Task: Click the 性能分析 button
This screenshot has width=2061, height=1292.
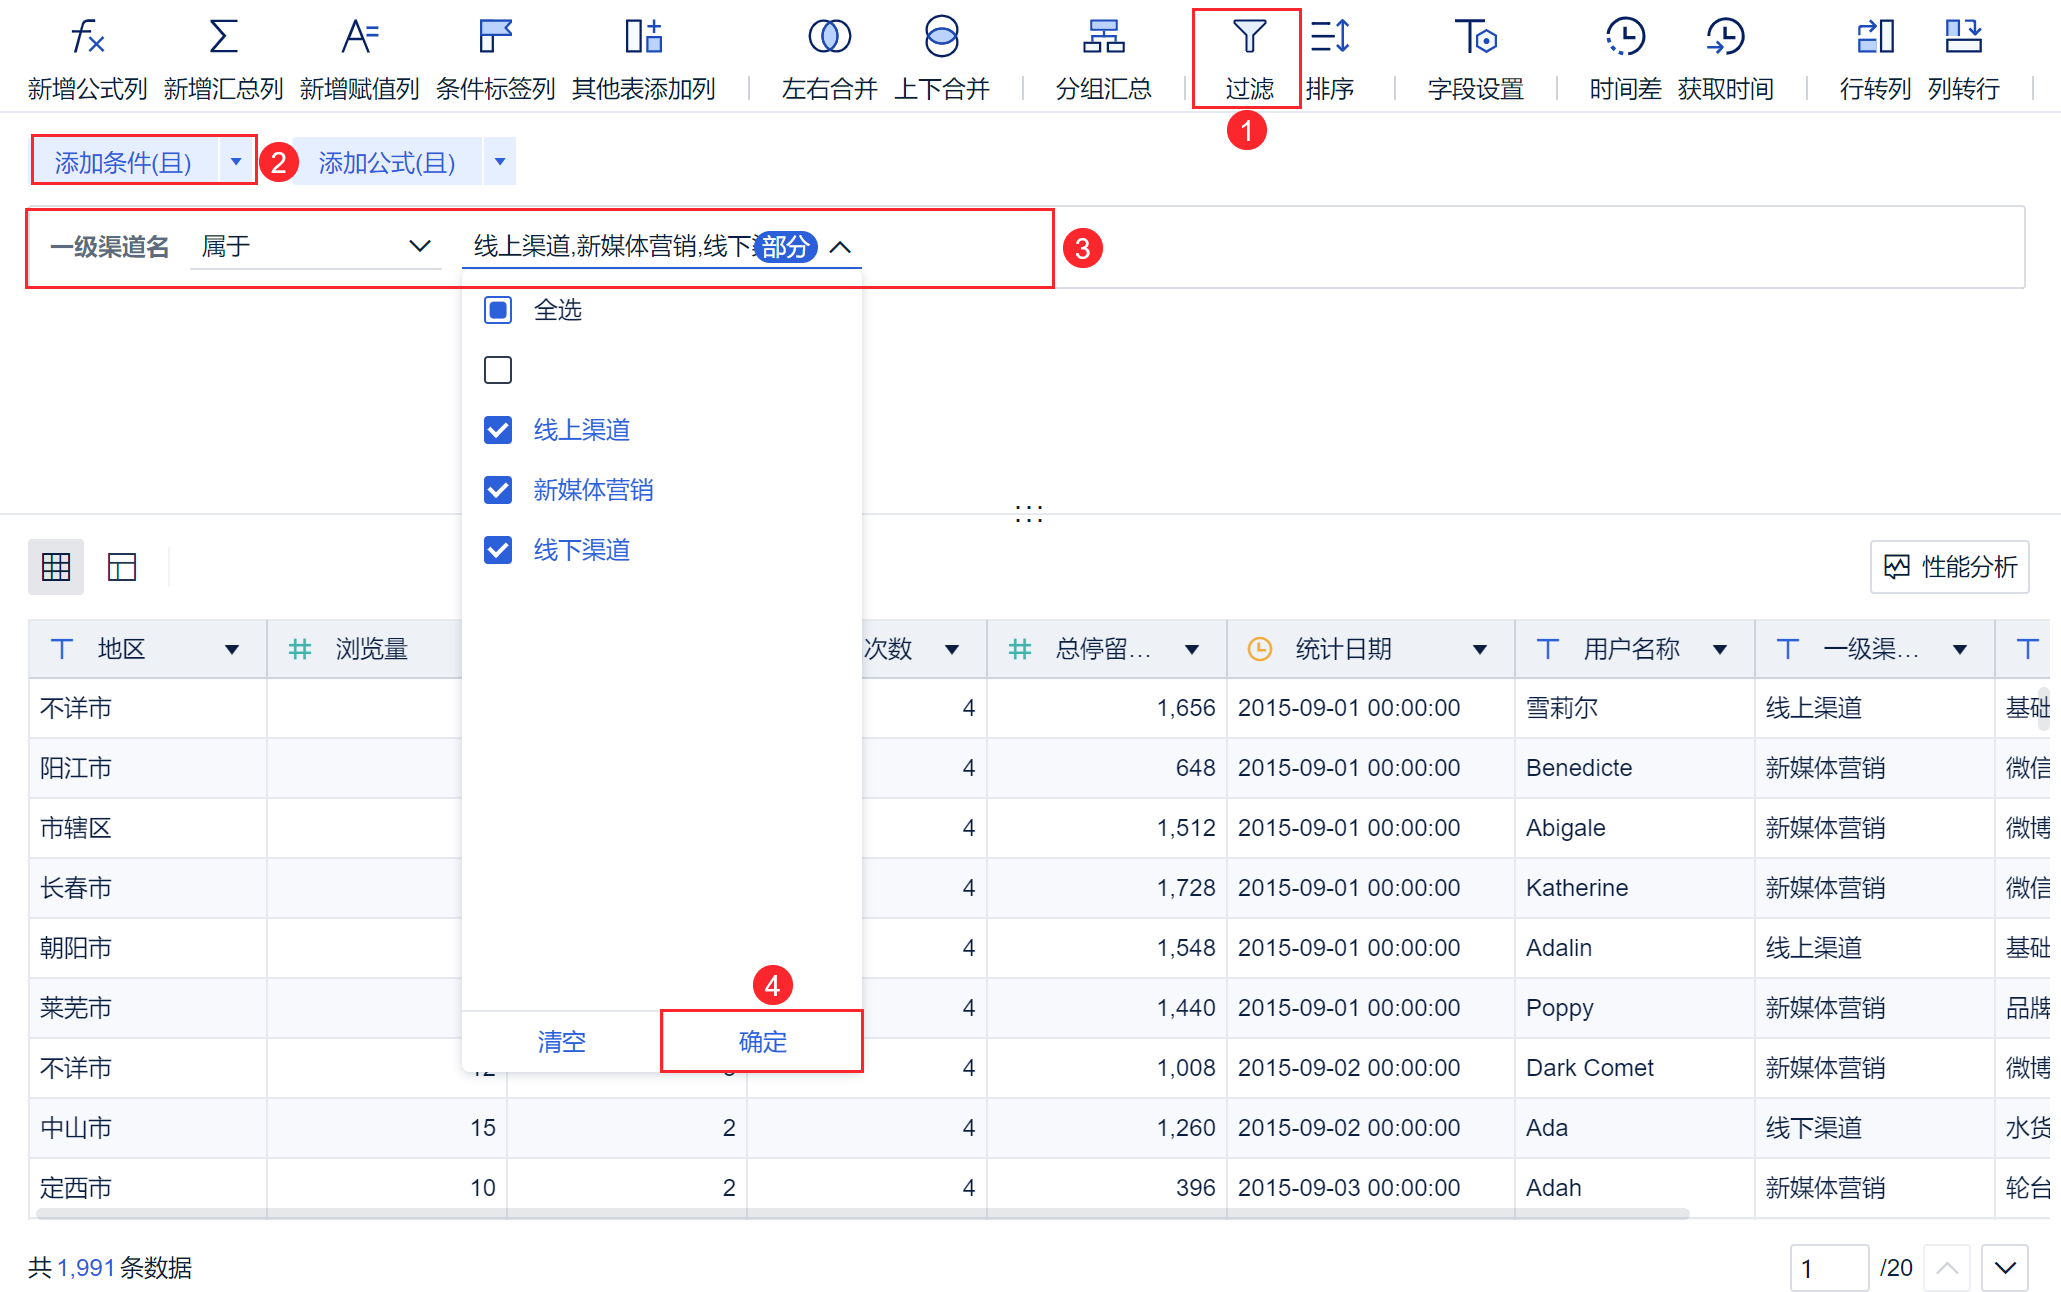Action: pos(1949,567)
